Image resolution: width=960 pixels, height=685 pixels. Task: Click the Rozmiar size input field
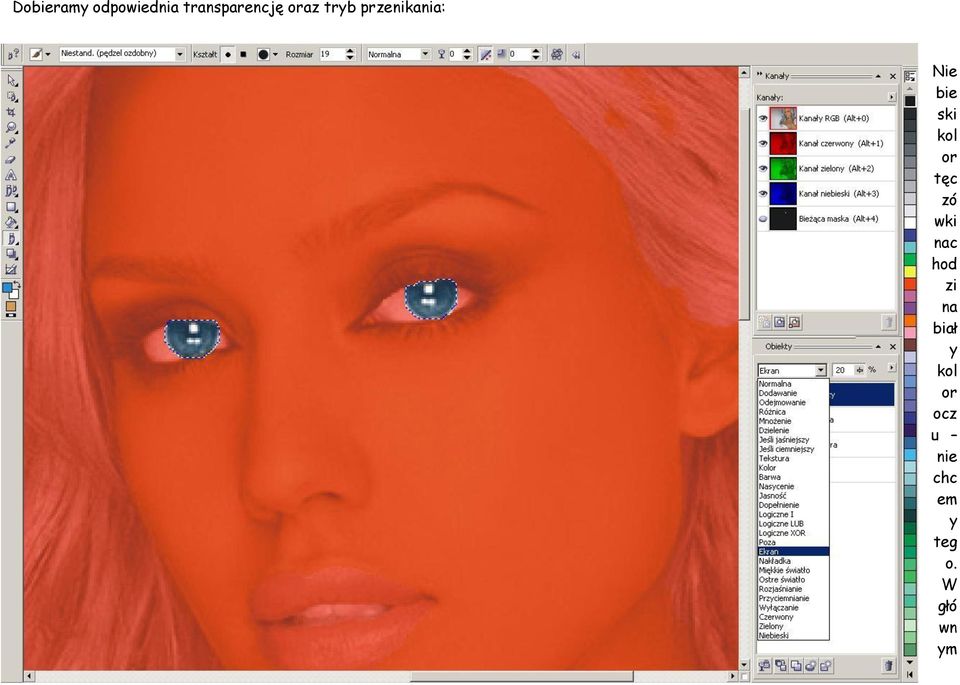332,54
